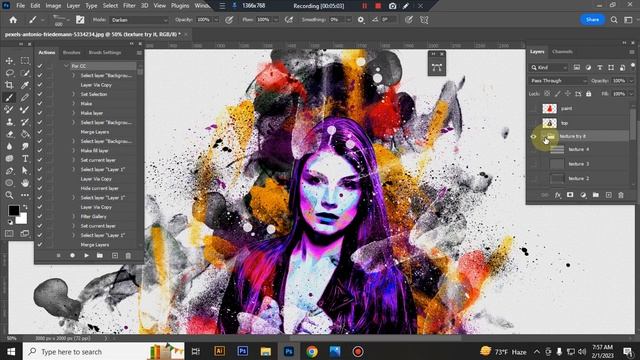
Task: Click Stop playing in Actions panel
Action: tap(58, 256)
